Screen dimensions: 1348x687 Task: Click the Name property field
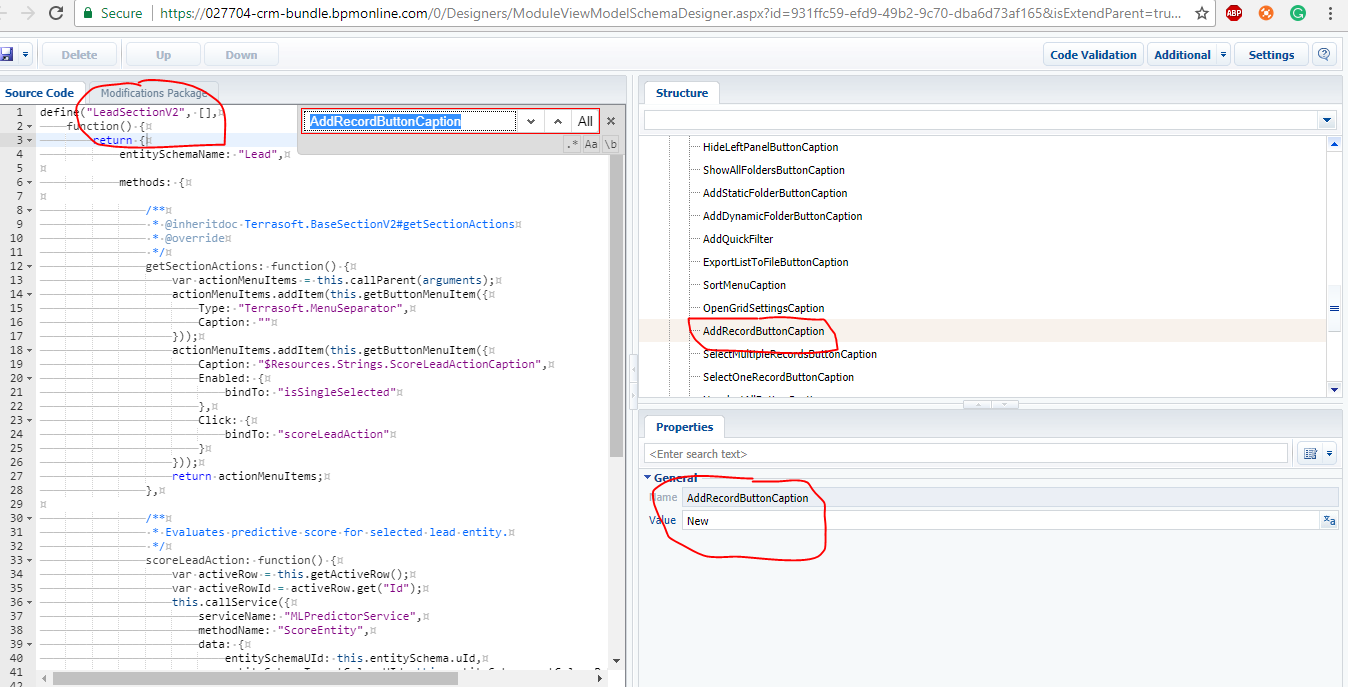point(1010,498)
